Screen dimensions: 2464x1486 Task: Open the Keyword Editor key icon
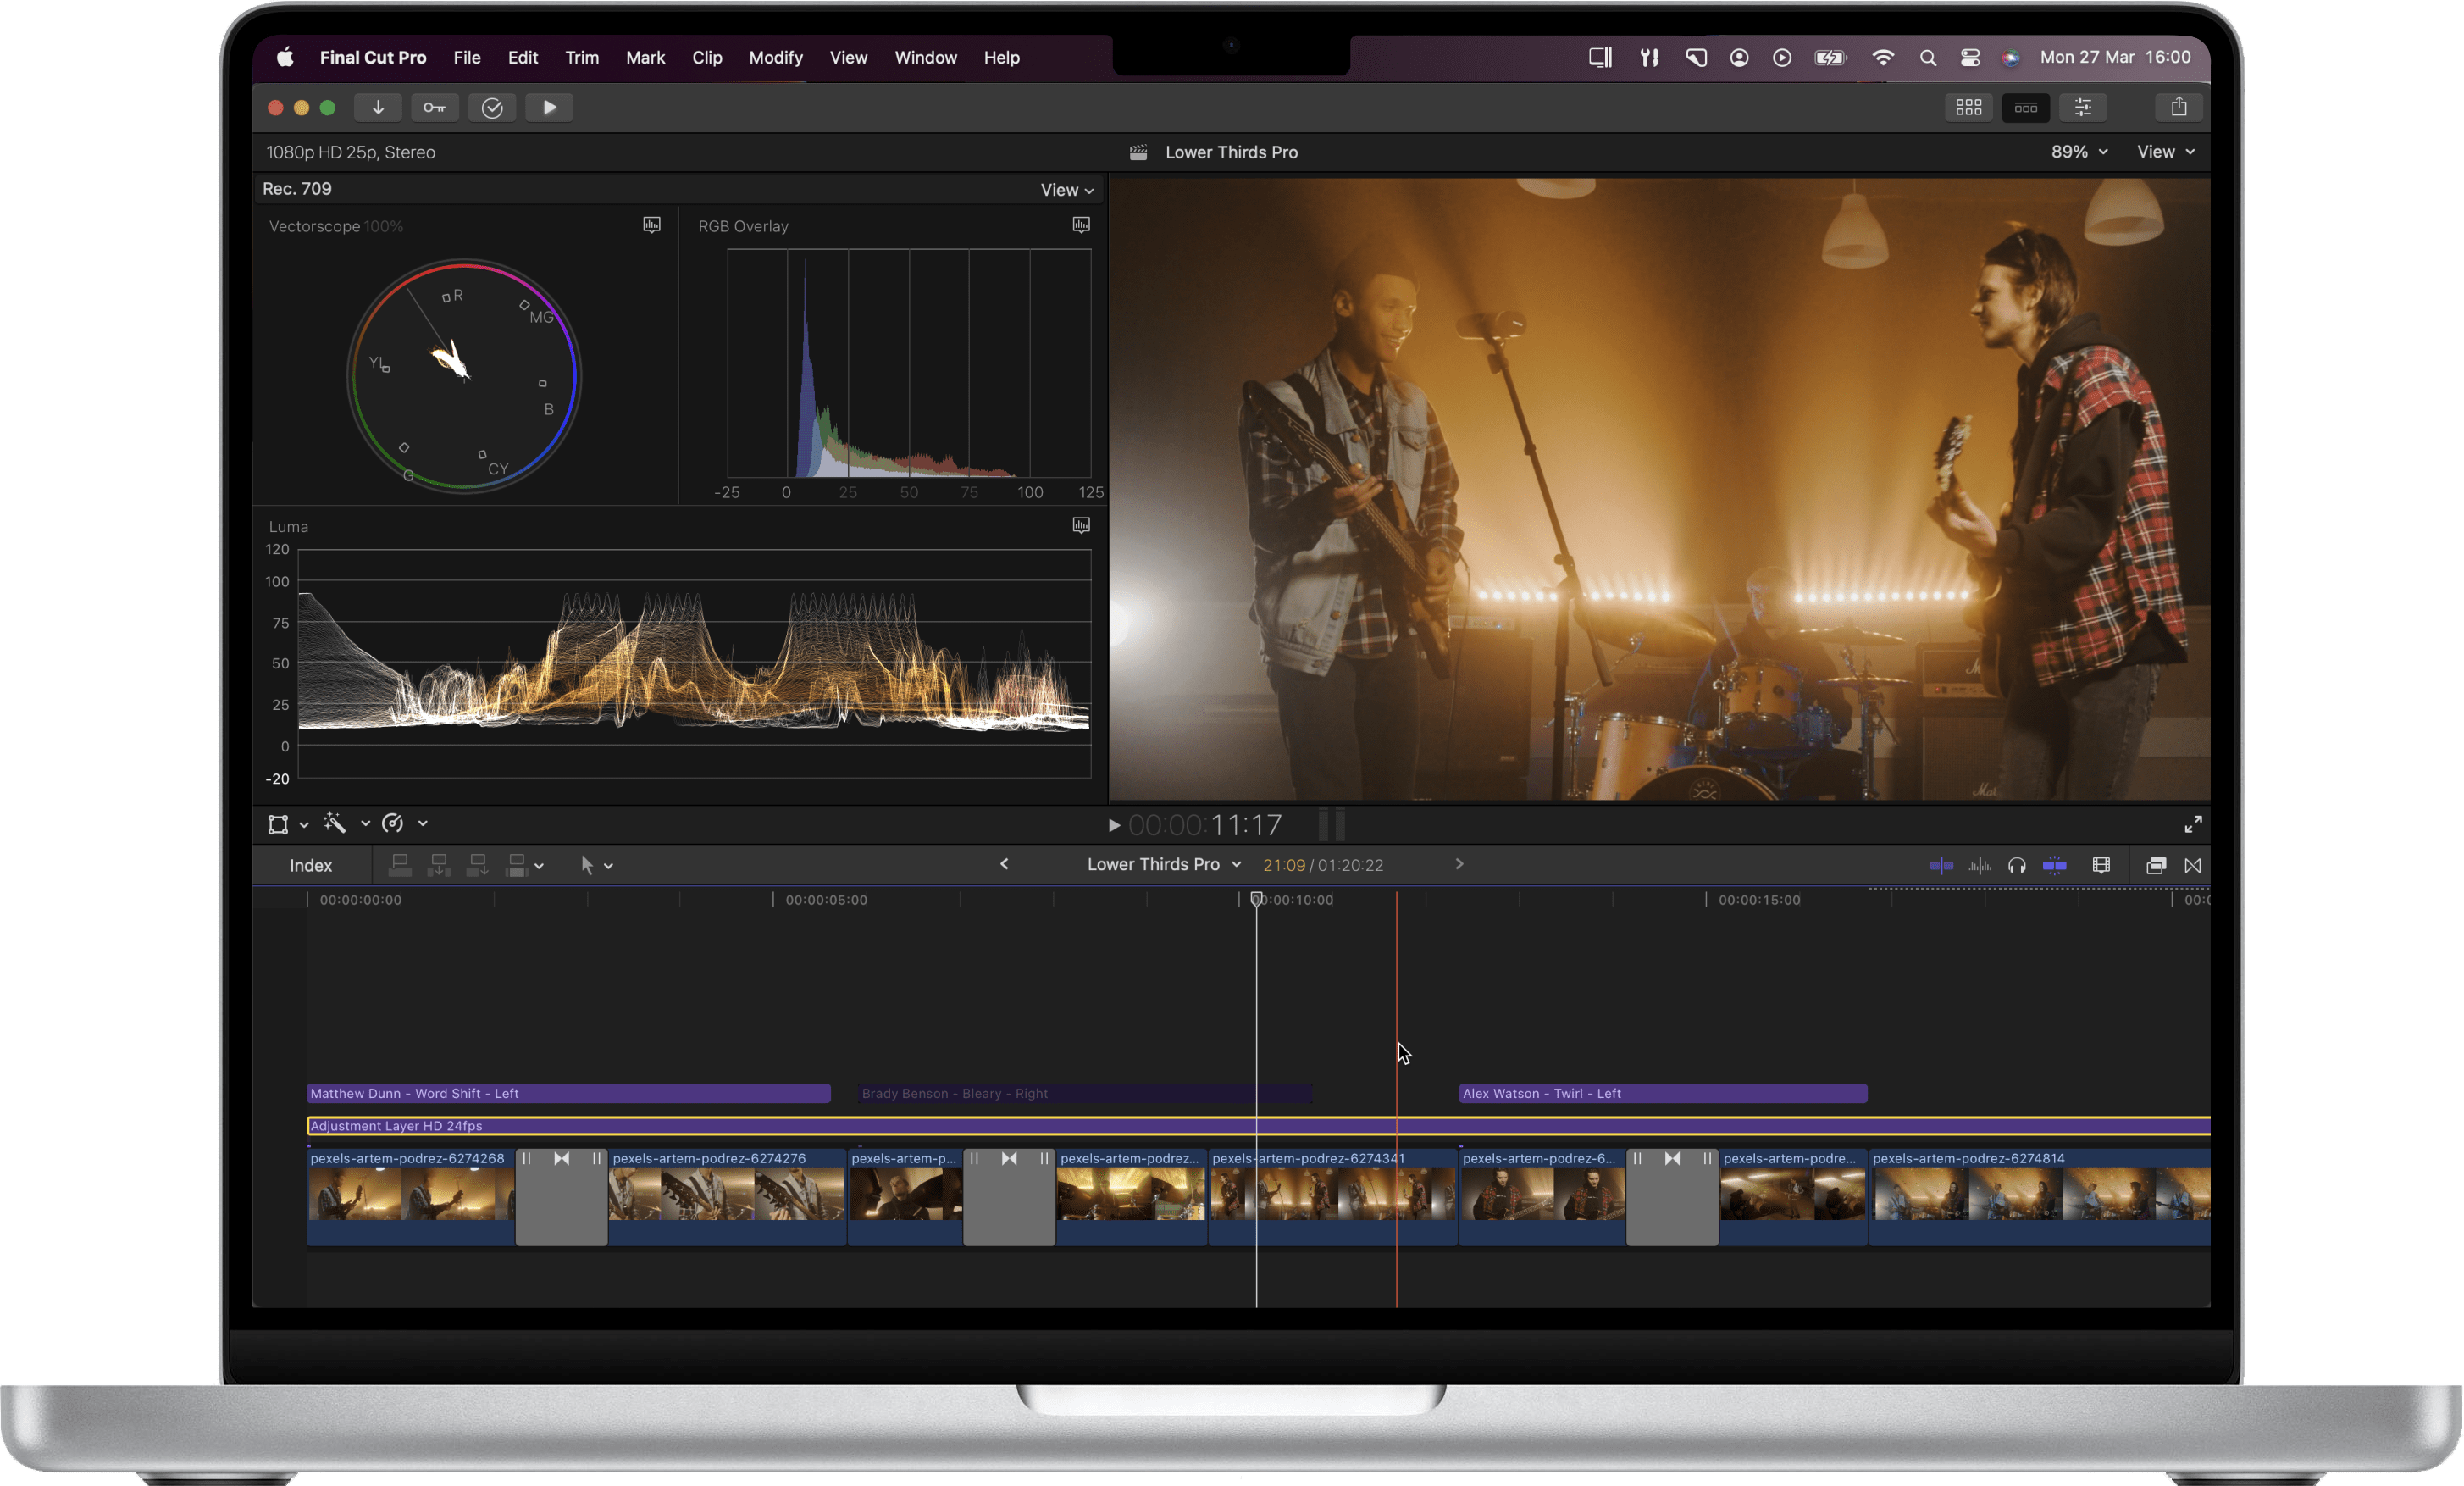pyautogui.click(x=434, y=107)
